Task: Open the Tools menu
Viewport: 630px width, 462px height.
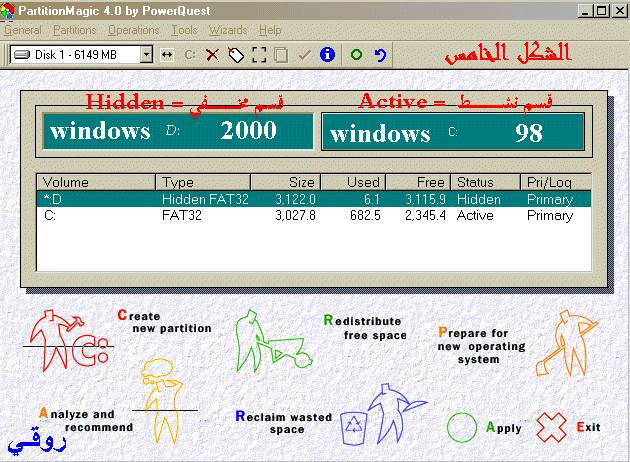Action: (184, 30)
